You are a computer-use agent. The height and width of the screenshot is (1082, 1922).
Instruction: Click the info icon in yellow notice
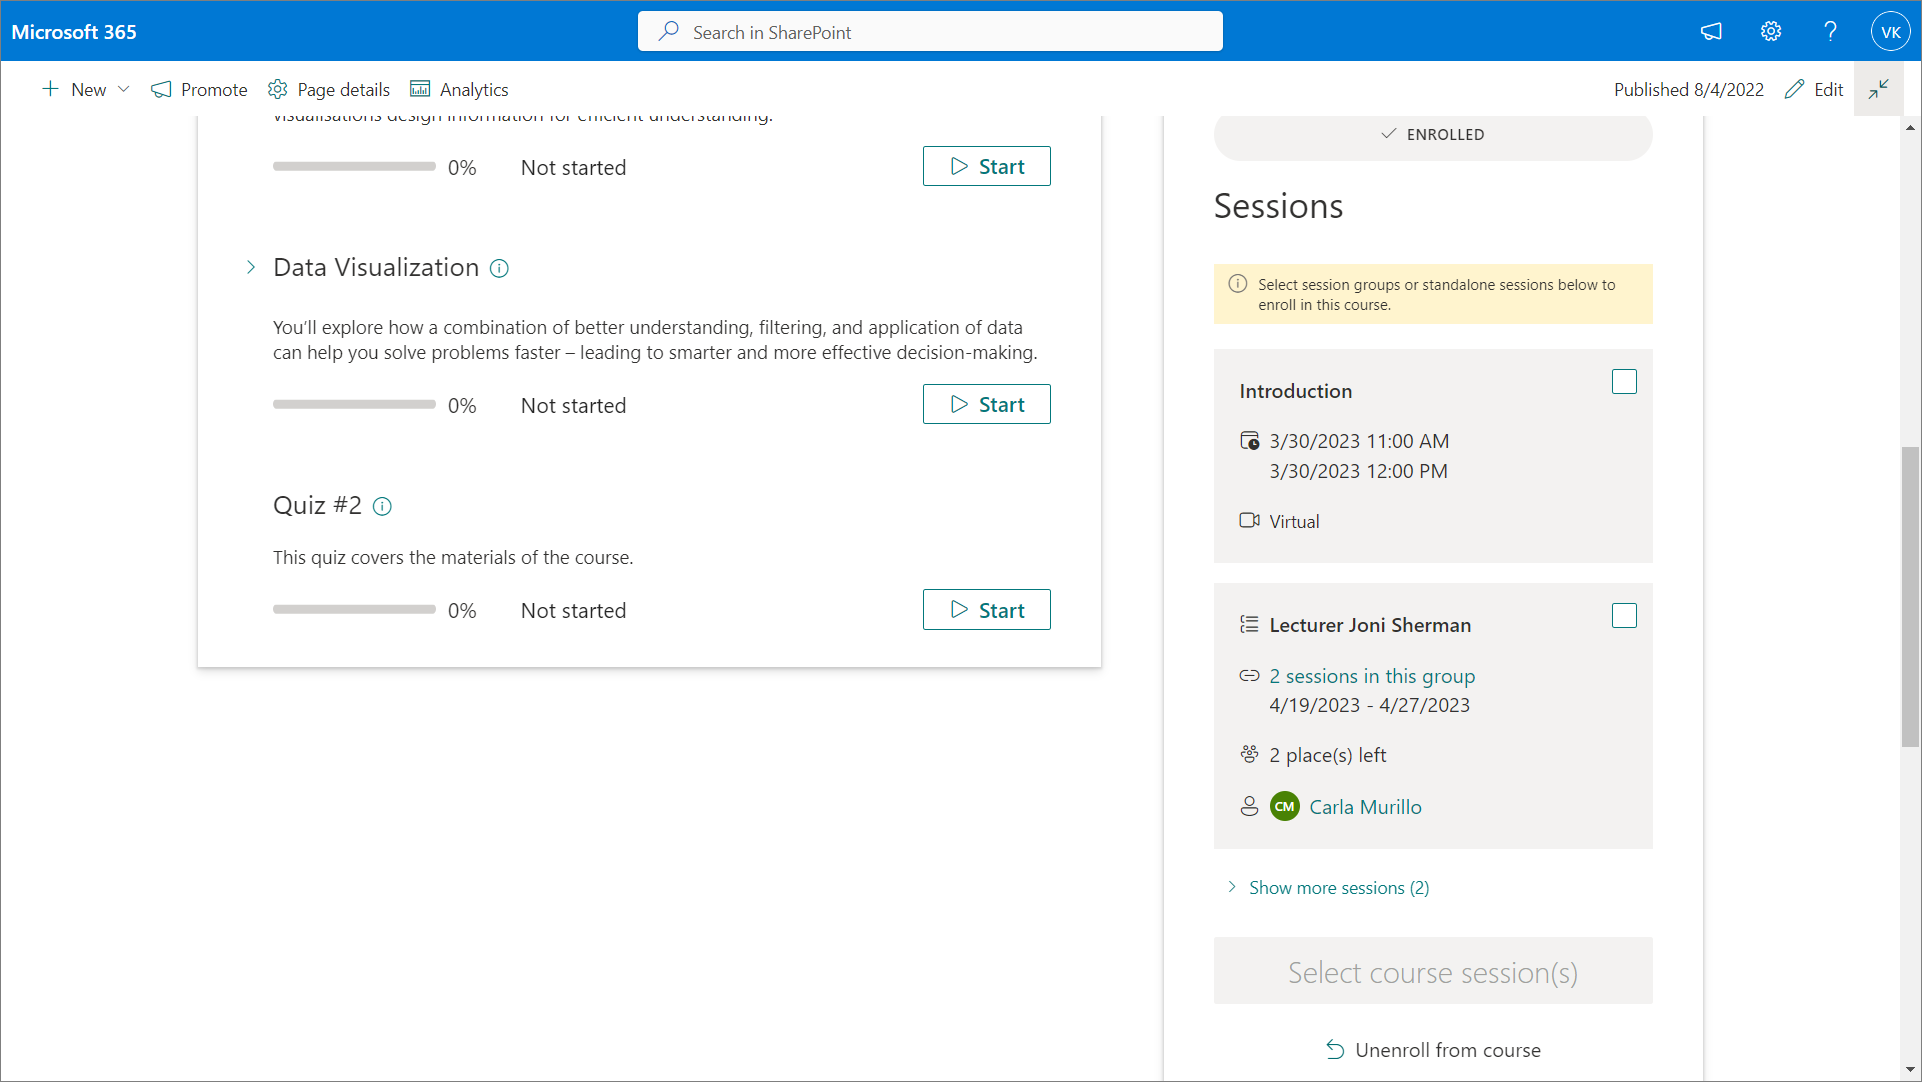coord(1238,284)
